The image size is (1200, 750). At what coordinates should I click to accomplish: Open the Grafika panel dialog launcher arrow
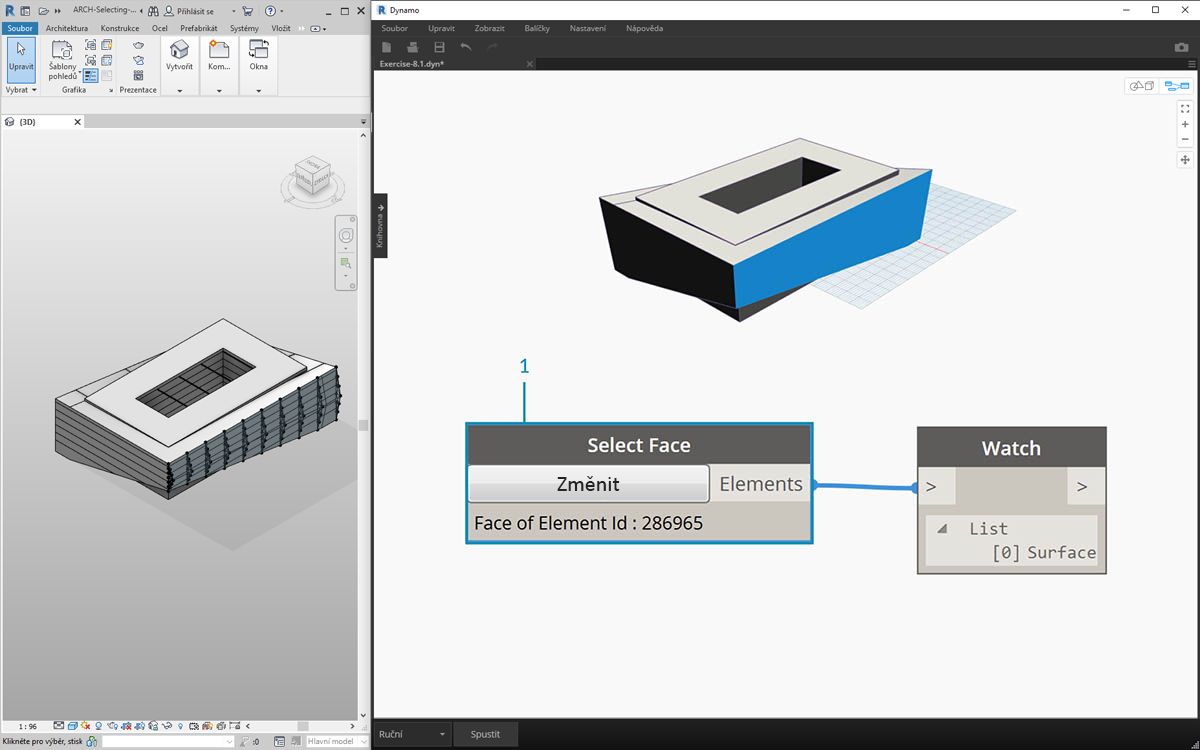coord(111,91)
